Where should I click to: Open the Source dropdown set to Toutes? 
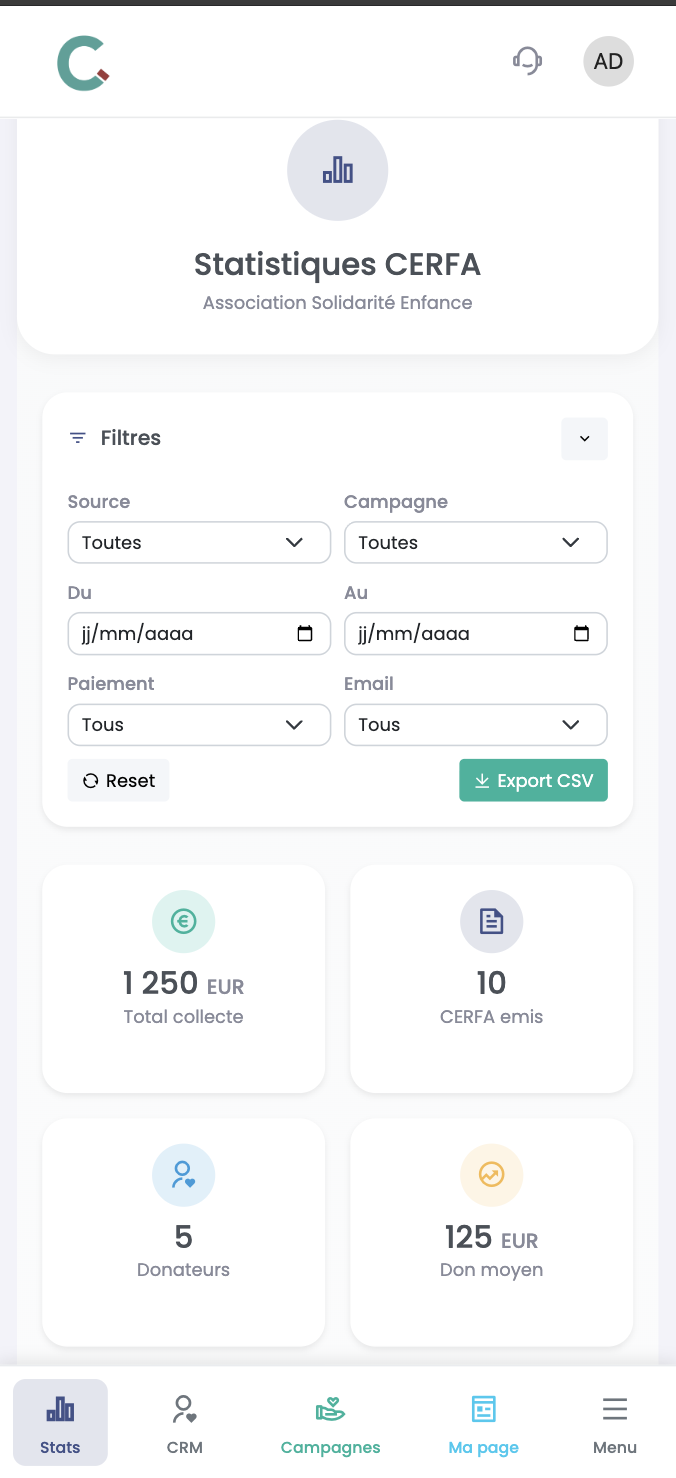point(198,542)
